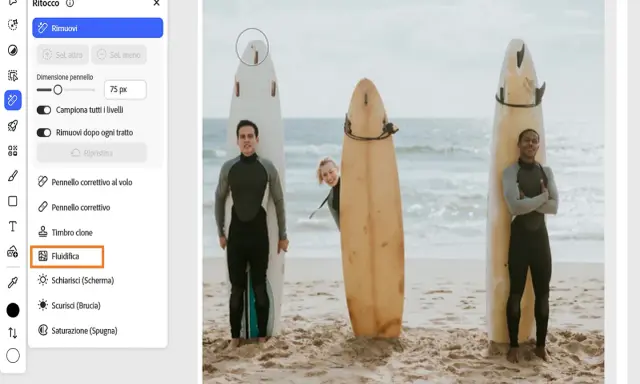The image size is (640, 384).
Task: Open the shapes grid tool icon
Action: pyautogui.click(x=13, y=151)
